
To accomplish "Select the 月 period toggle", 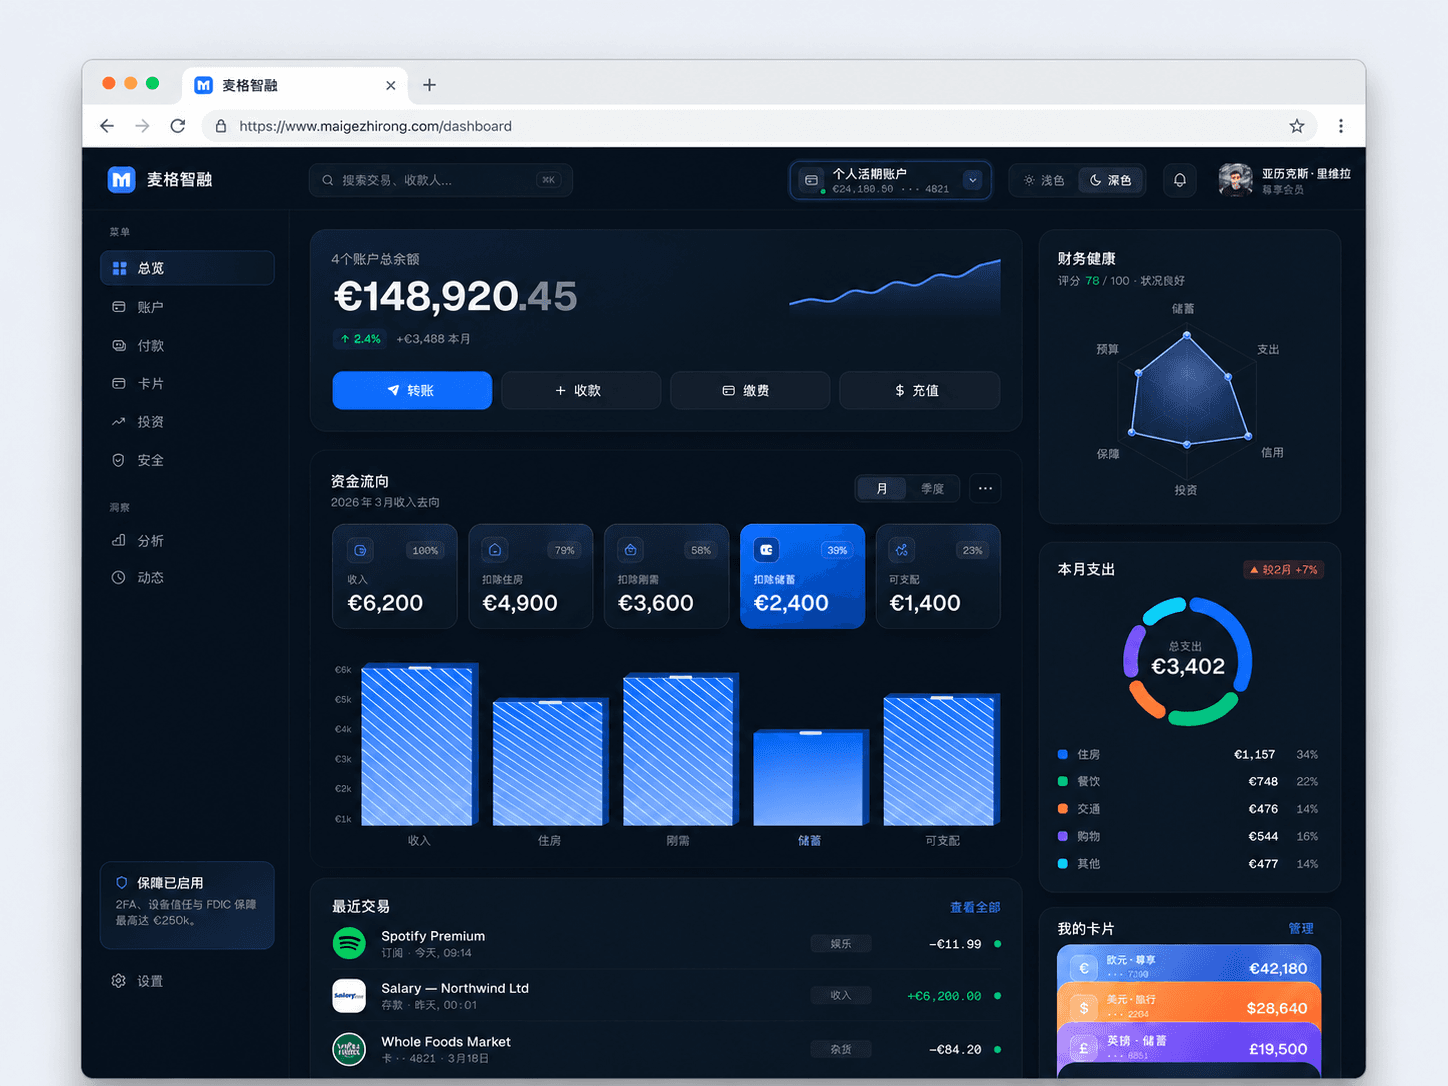I will 882,488.
